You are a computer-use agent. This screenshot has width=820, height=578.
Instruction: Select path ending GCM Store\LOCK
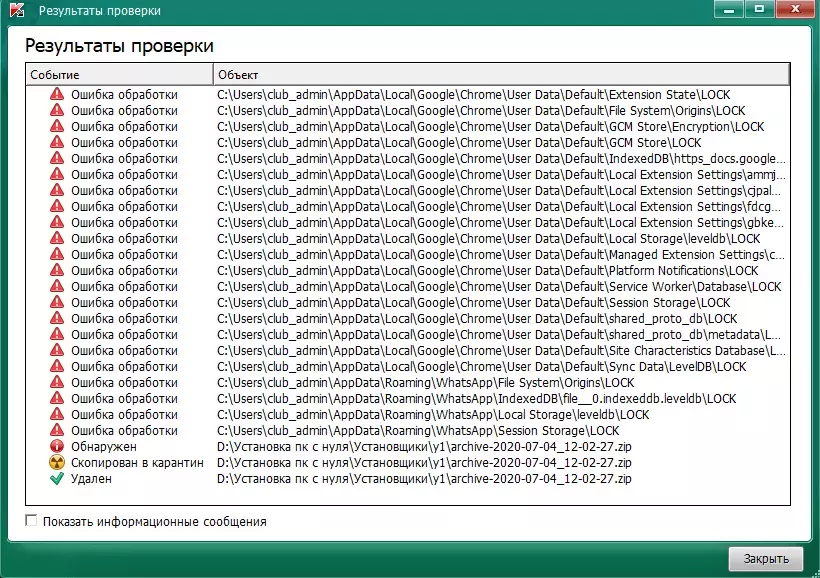click(459, 142)
